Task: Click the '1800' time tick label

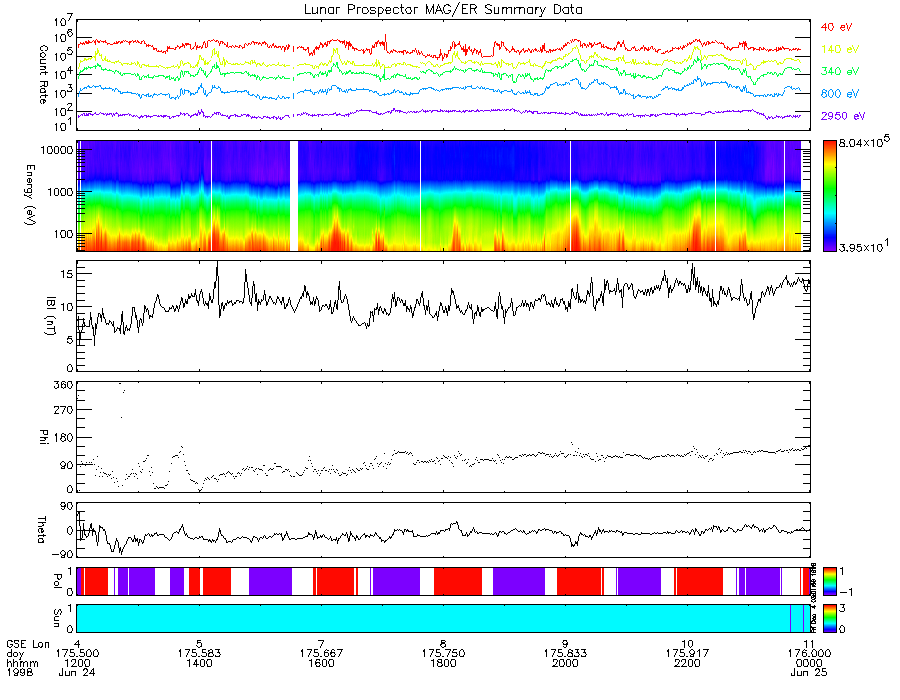Action: pos(443,663)
